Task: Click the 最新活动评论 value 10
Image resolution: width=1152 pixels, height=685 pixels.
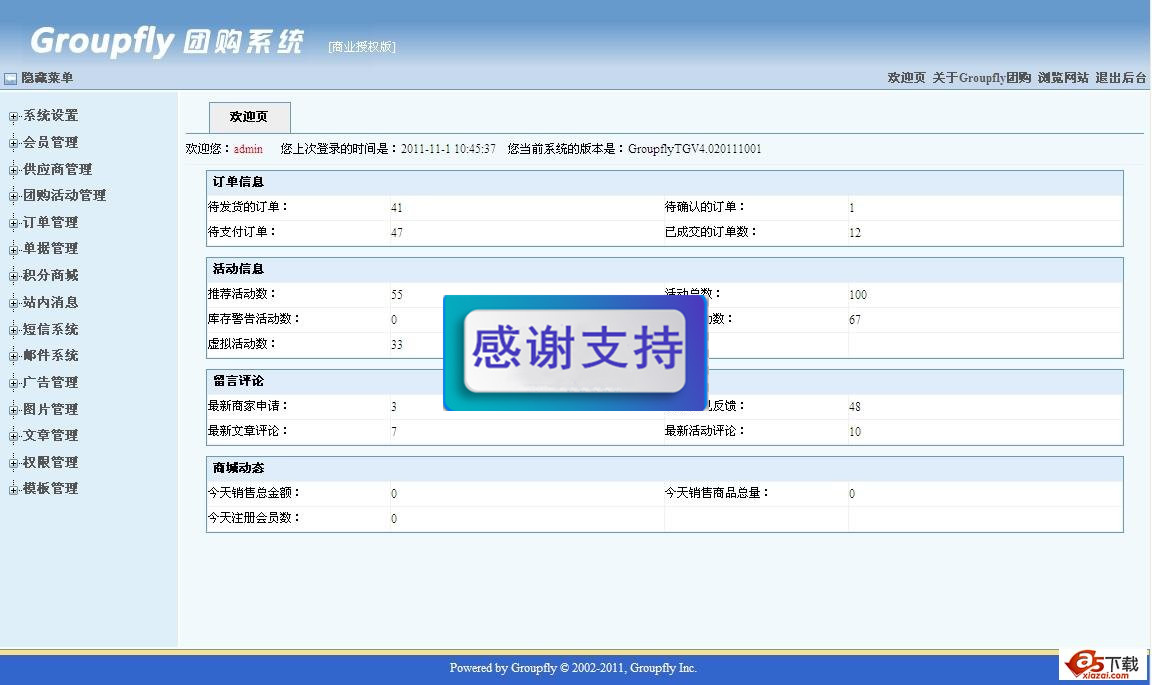Action: pos(855,431)
